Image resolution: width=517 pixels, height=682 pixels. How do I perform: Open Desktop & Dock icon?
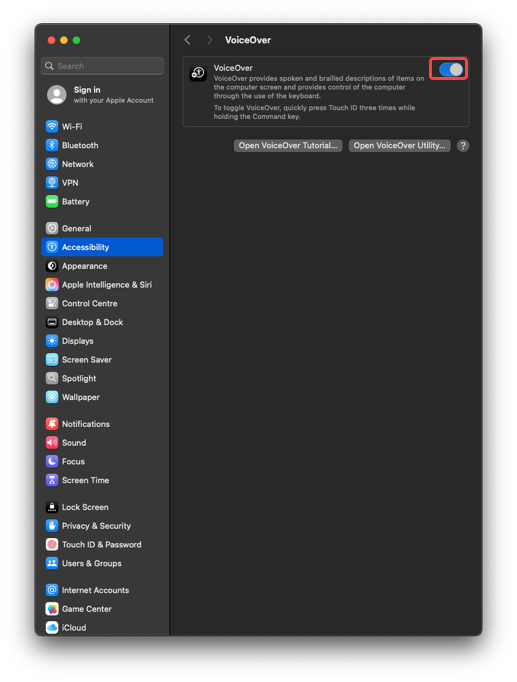pyautogui.click(x=52, y=322)
